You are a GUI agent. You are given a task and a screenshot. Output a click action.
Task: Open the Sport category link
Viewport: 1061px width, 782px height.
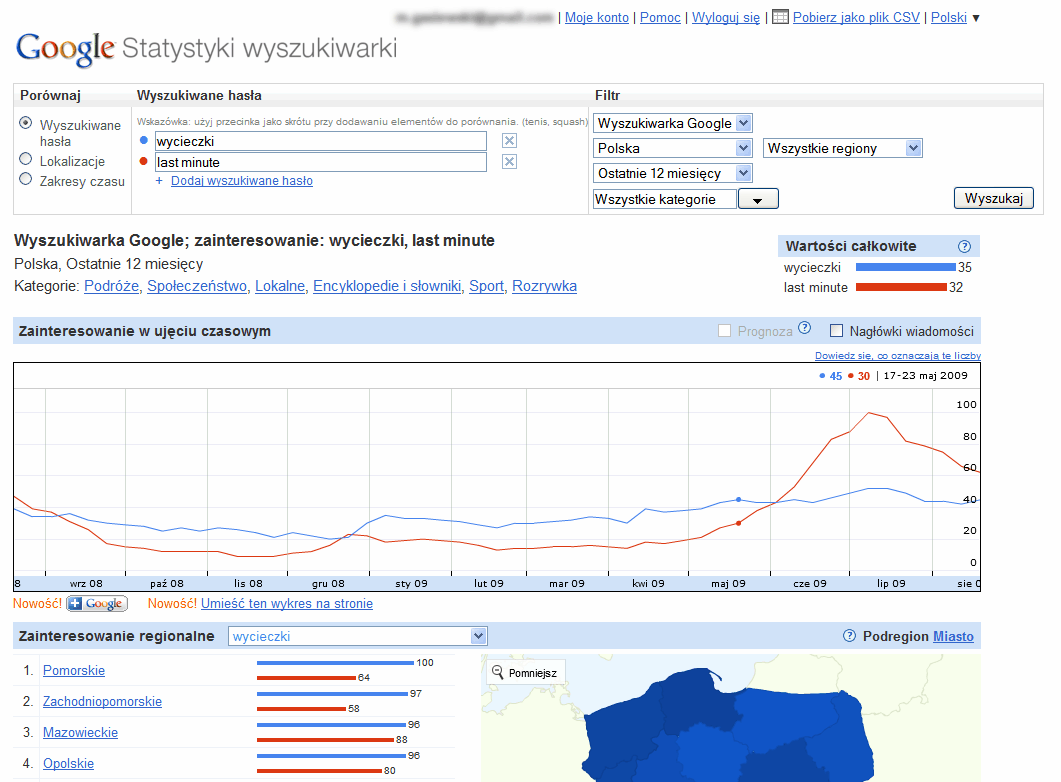[487, 286]
